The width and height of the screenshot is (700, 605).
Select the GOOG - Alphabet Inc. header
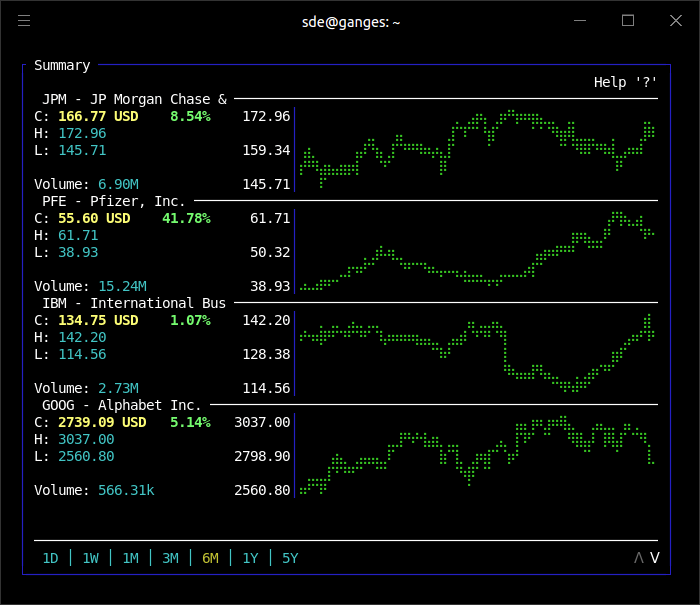point(121,405)
